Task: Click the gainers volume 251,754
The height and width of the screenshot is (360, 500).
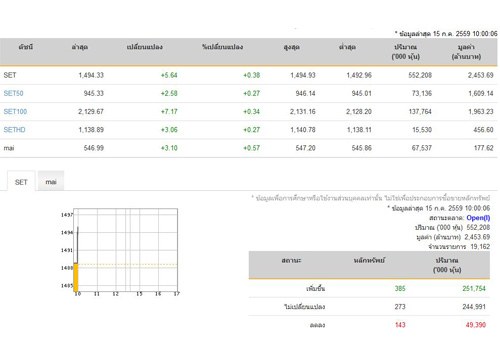Action: 474,288
